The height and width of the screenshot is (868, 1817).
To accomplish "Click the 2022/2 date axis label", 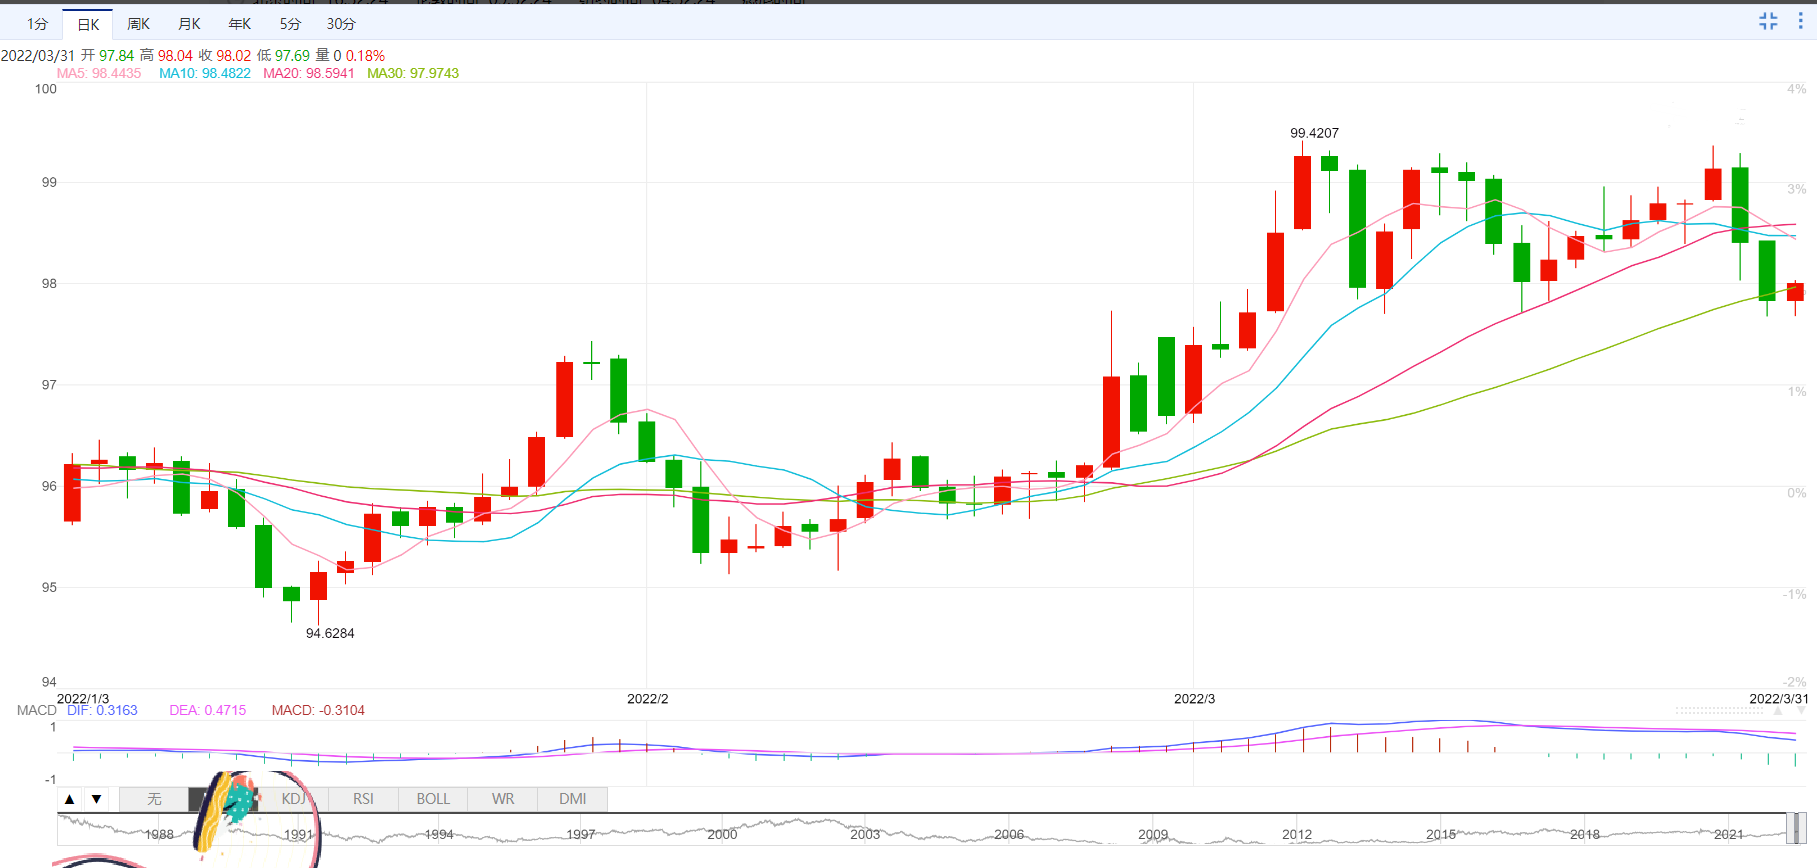I will [648, 699].
